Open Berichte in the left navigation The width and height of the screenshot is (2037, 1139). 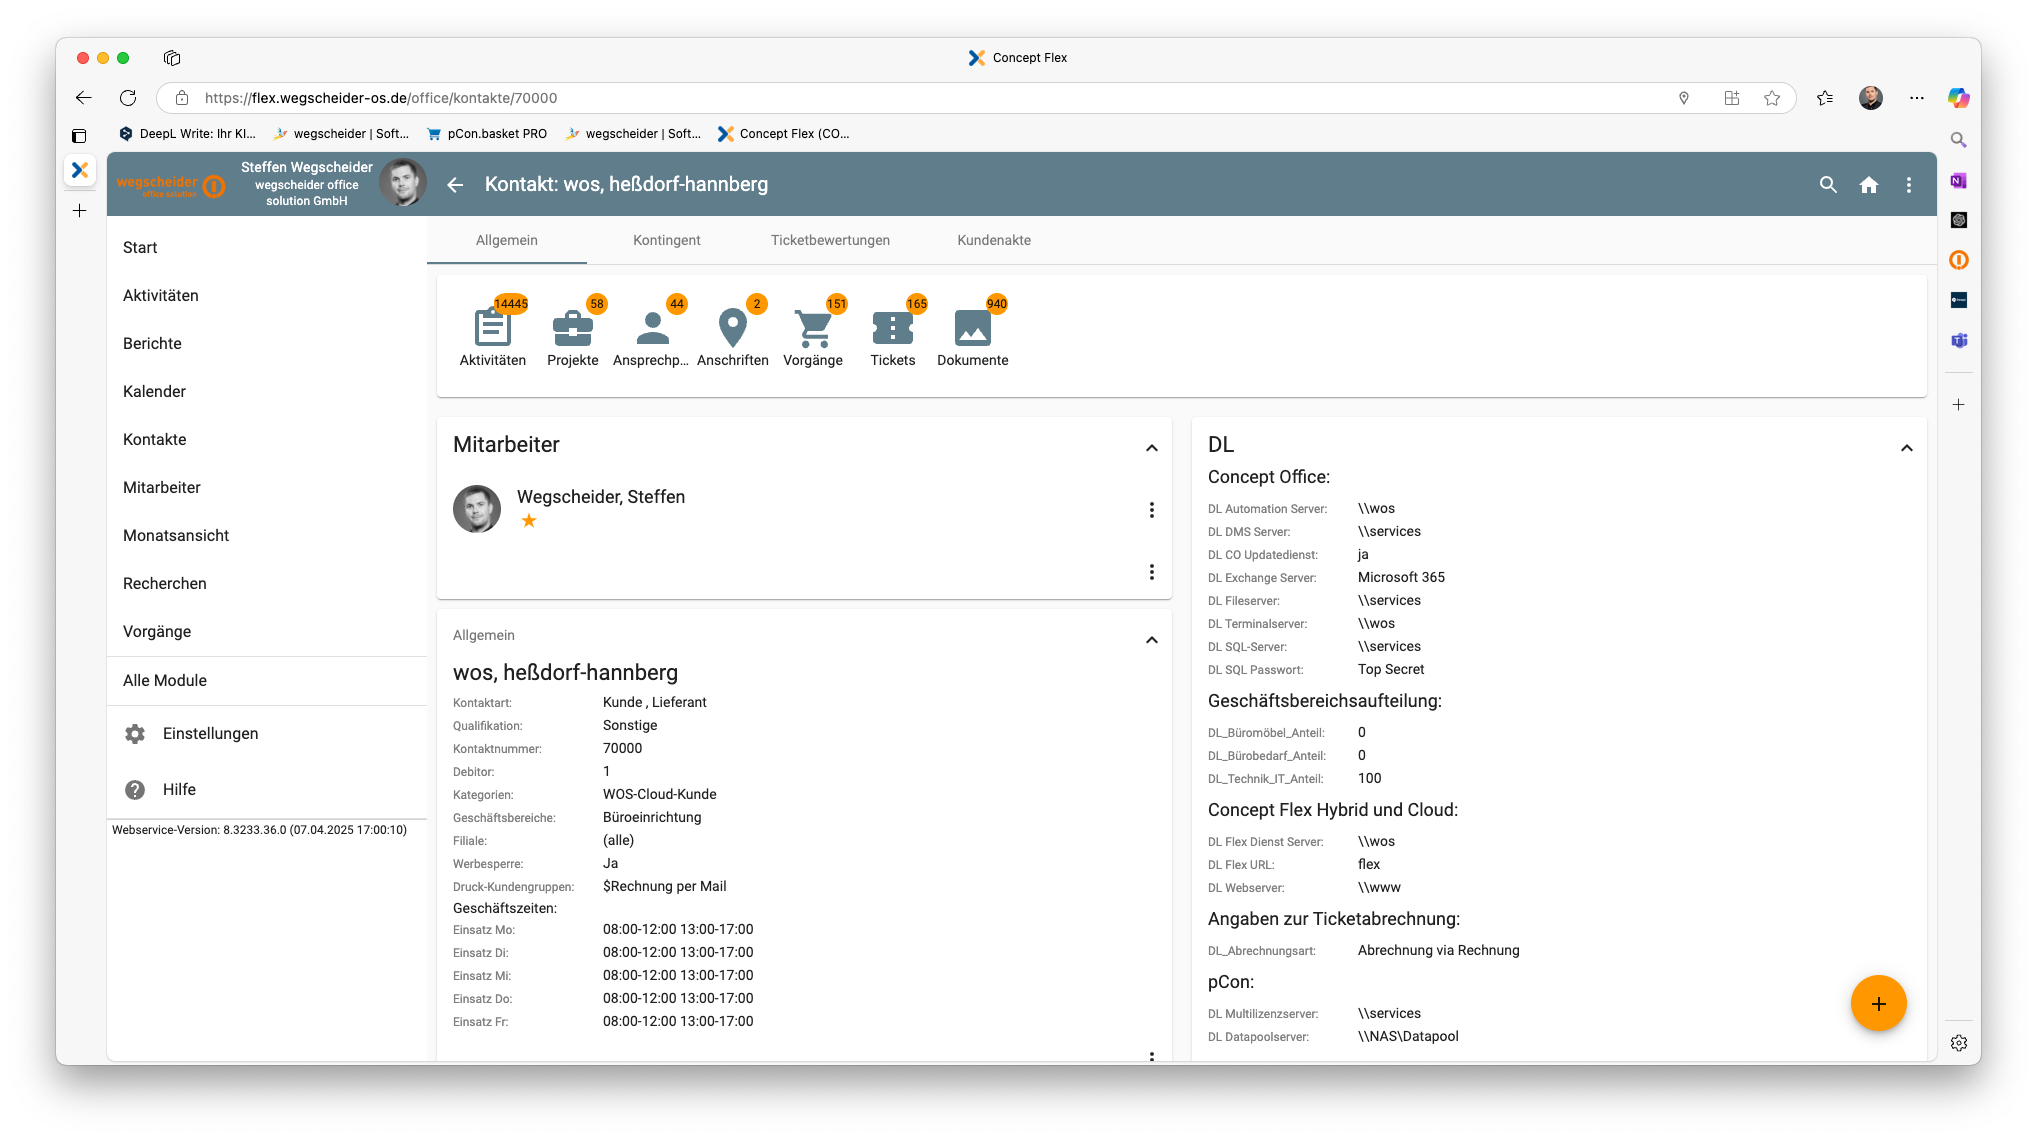(x=267, y=344)
